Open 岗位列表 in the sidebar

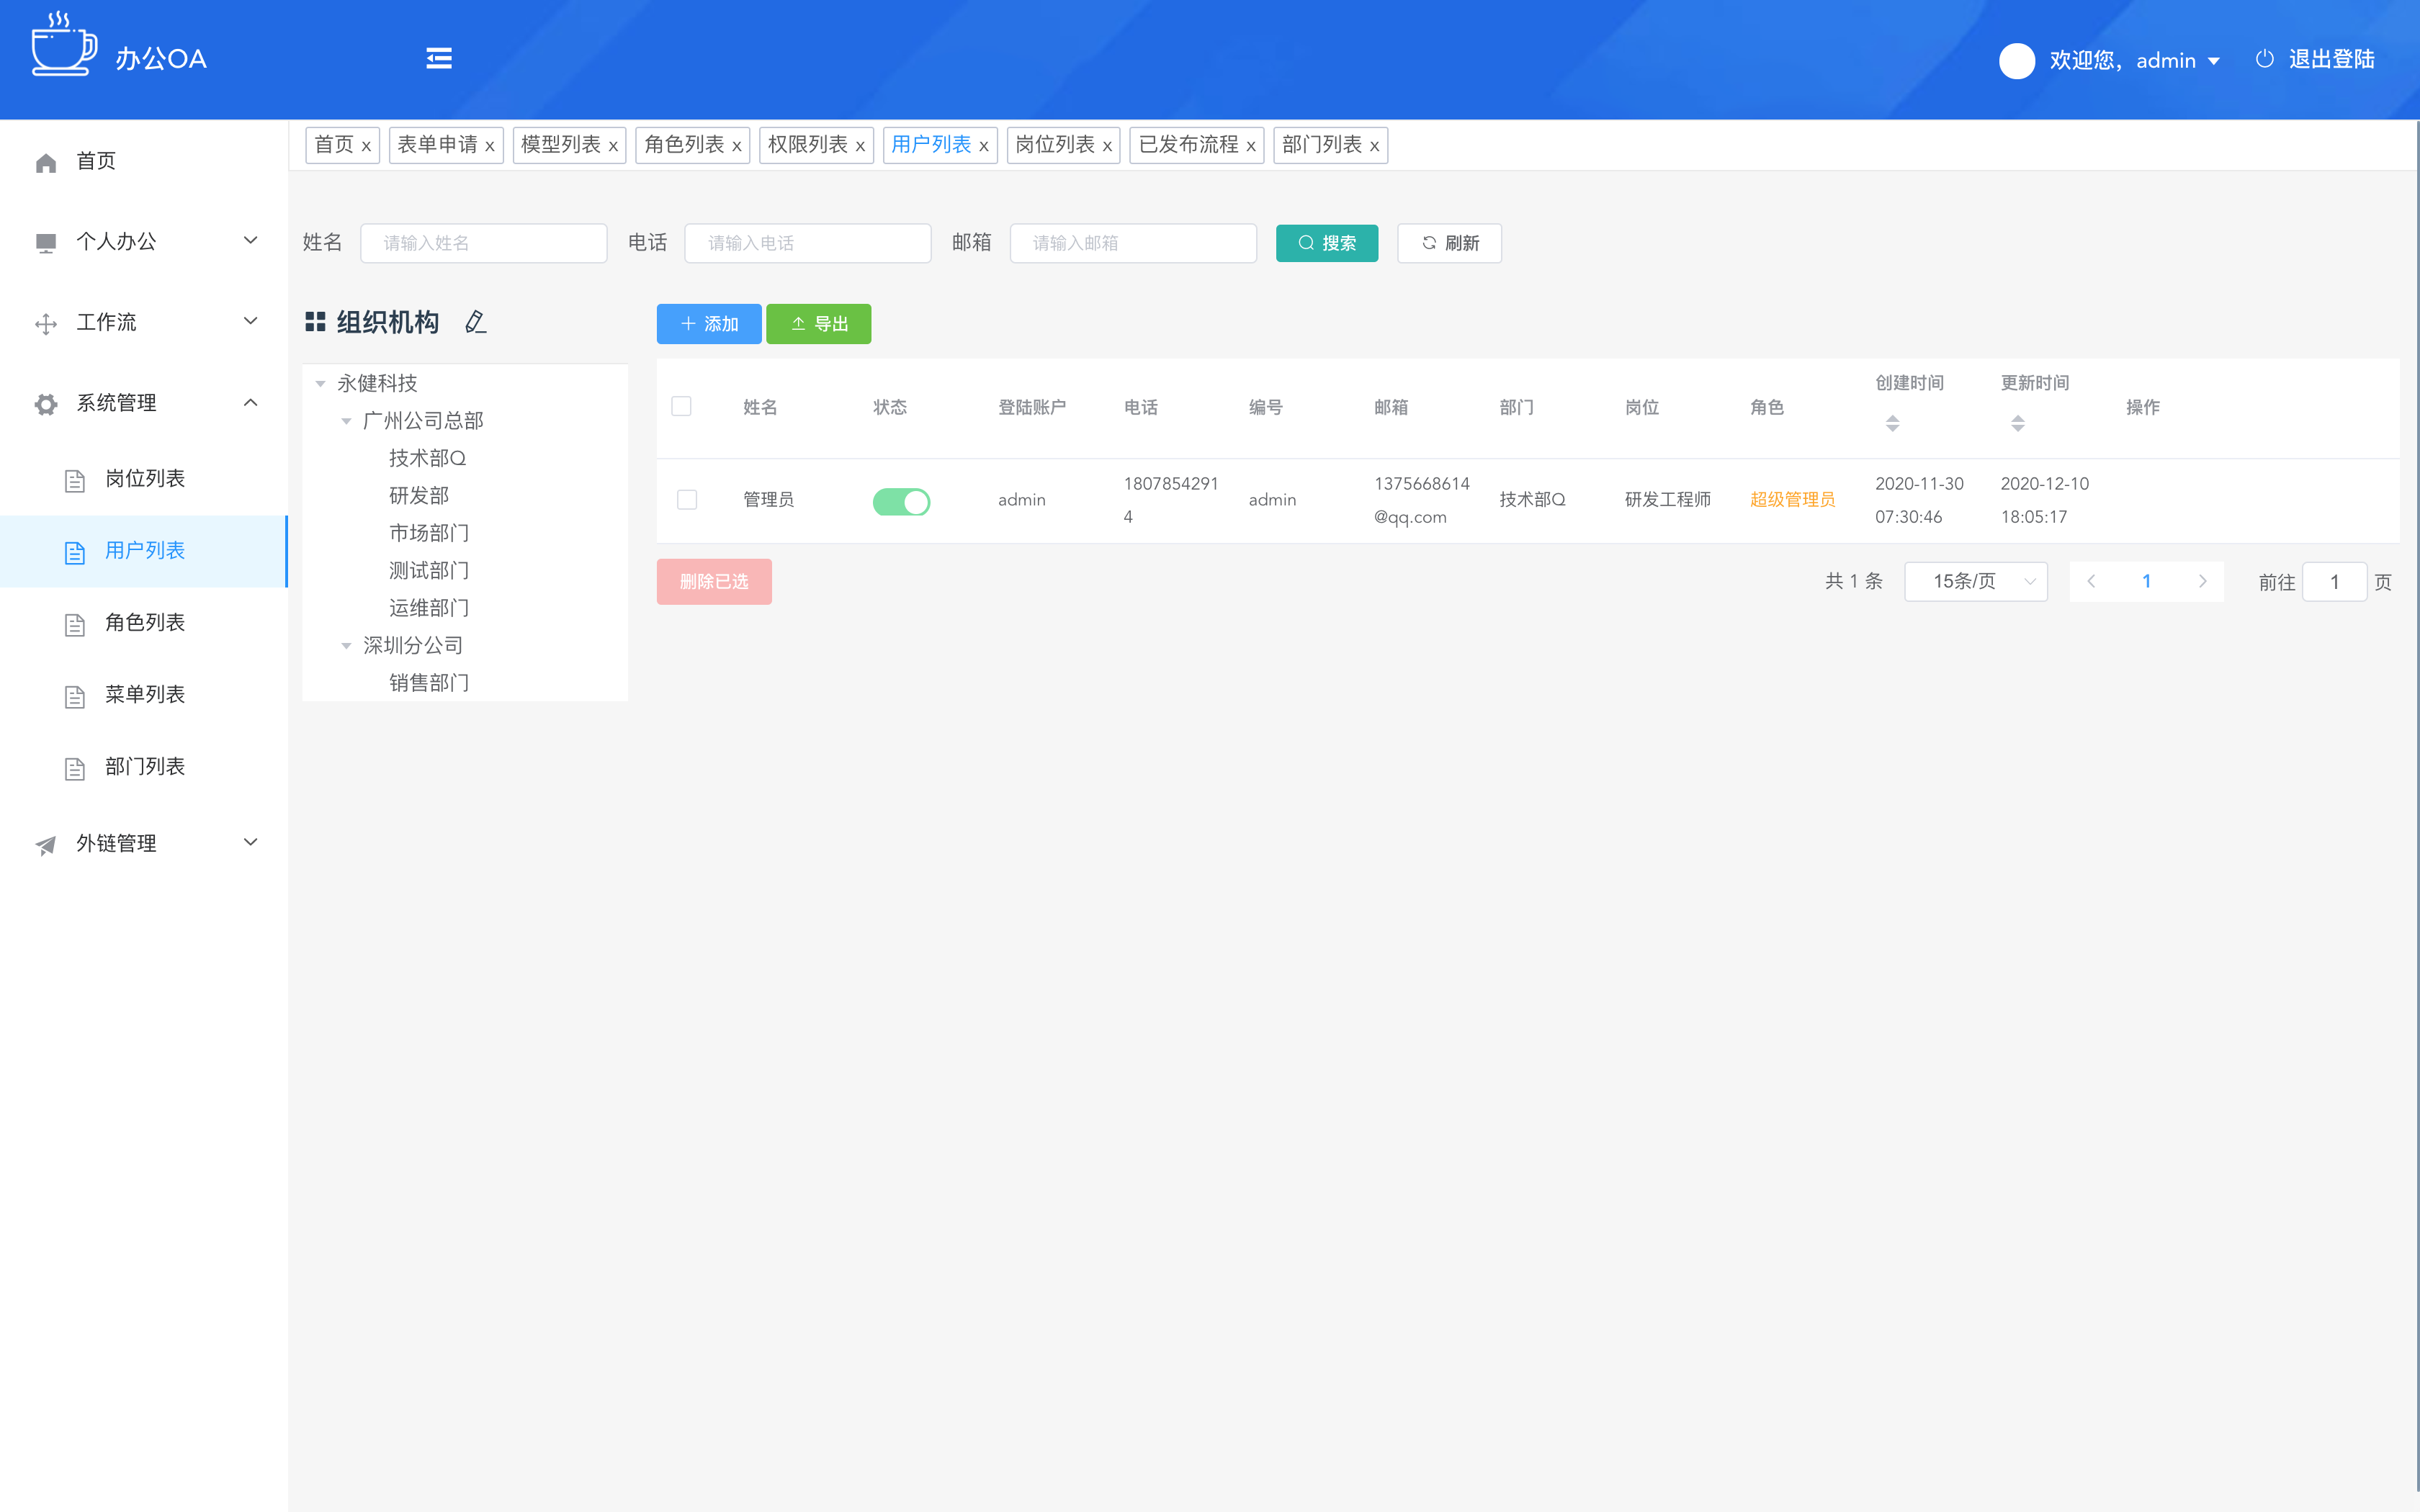(x=144, y=478)
